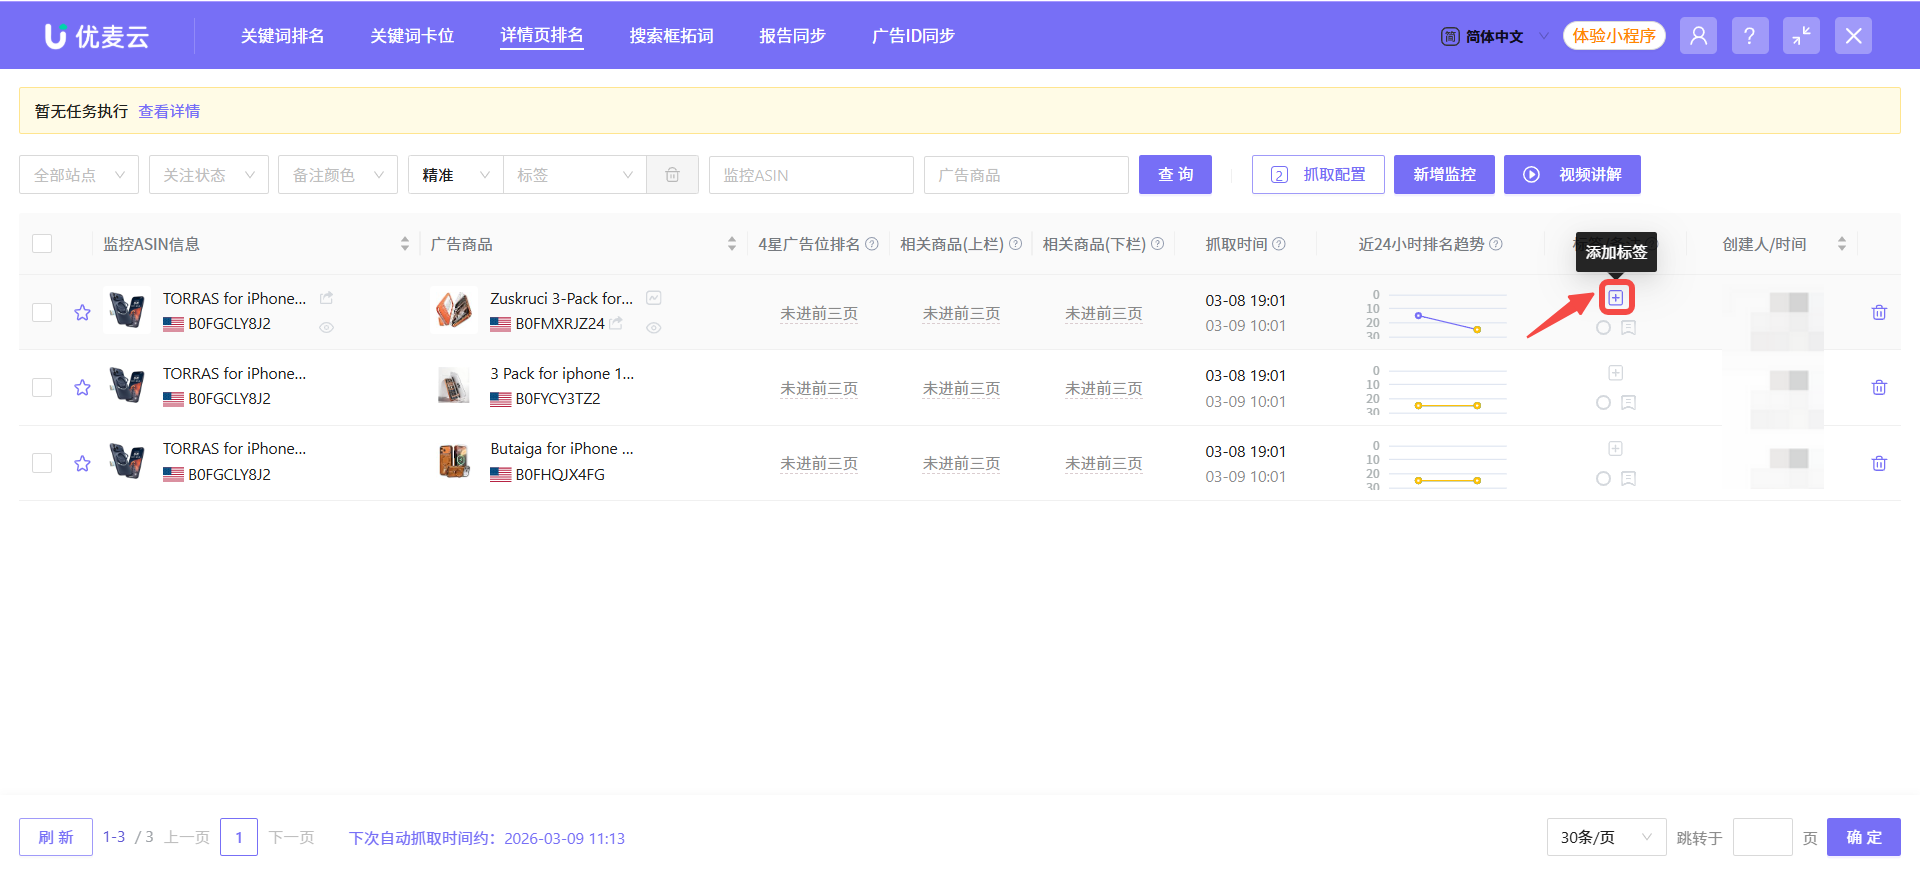
Task: Check the box for the Butaiga row
Action: [x=42, y=463]
